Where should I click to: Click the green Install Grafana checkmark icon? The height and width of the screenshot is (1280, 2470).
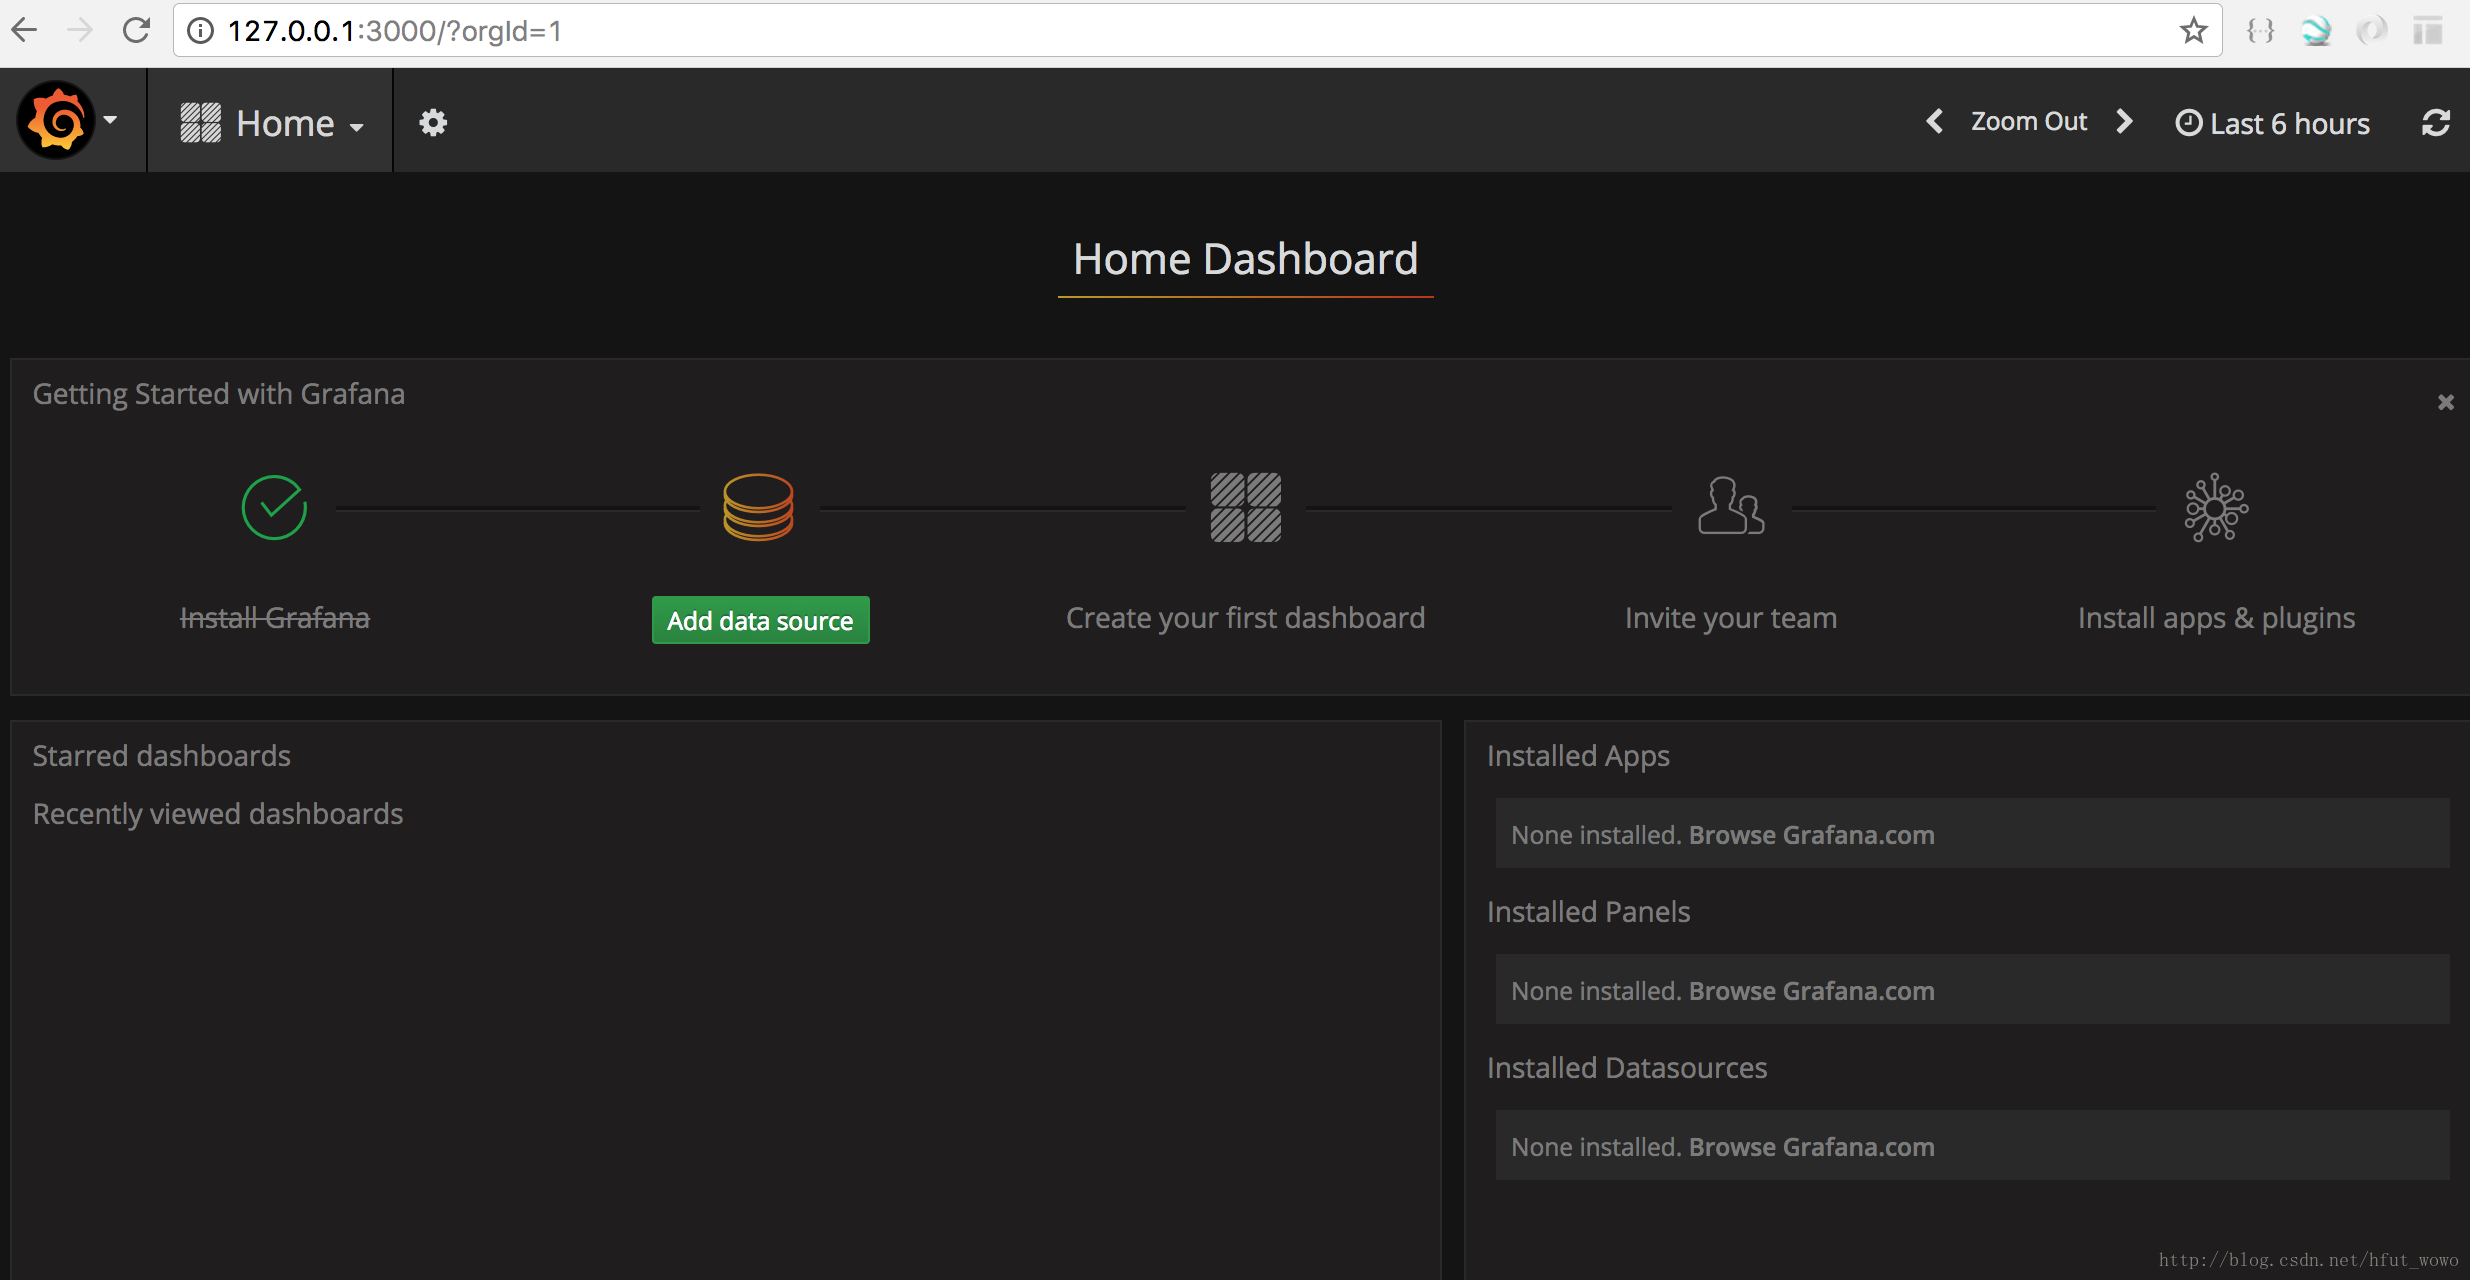click(x=274, y=508)
